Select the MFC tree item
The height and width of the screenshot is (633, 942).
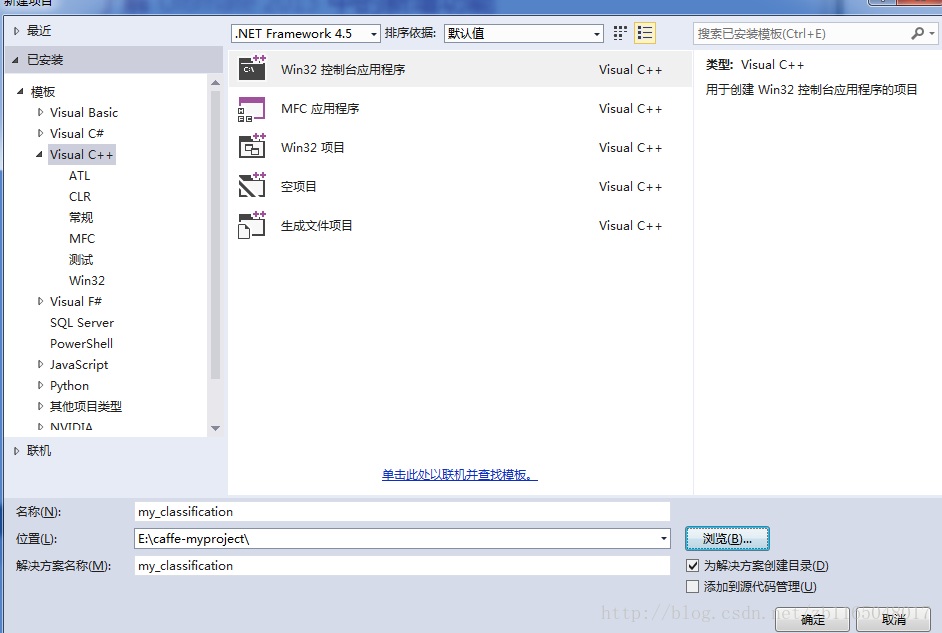(x=82, y=238)
